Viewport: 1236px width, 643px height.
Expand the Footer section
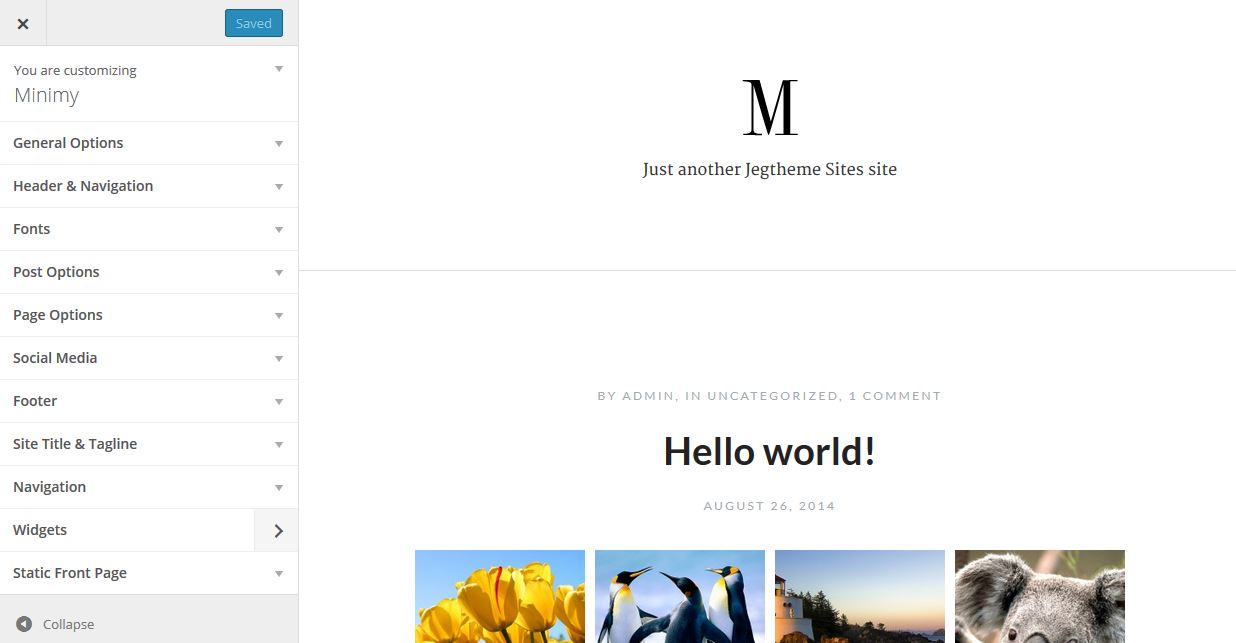coord(149,401)
